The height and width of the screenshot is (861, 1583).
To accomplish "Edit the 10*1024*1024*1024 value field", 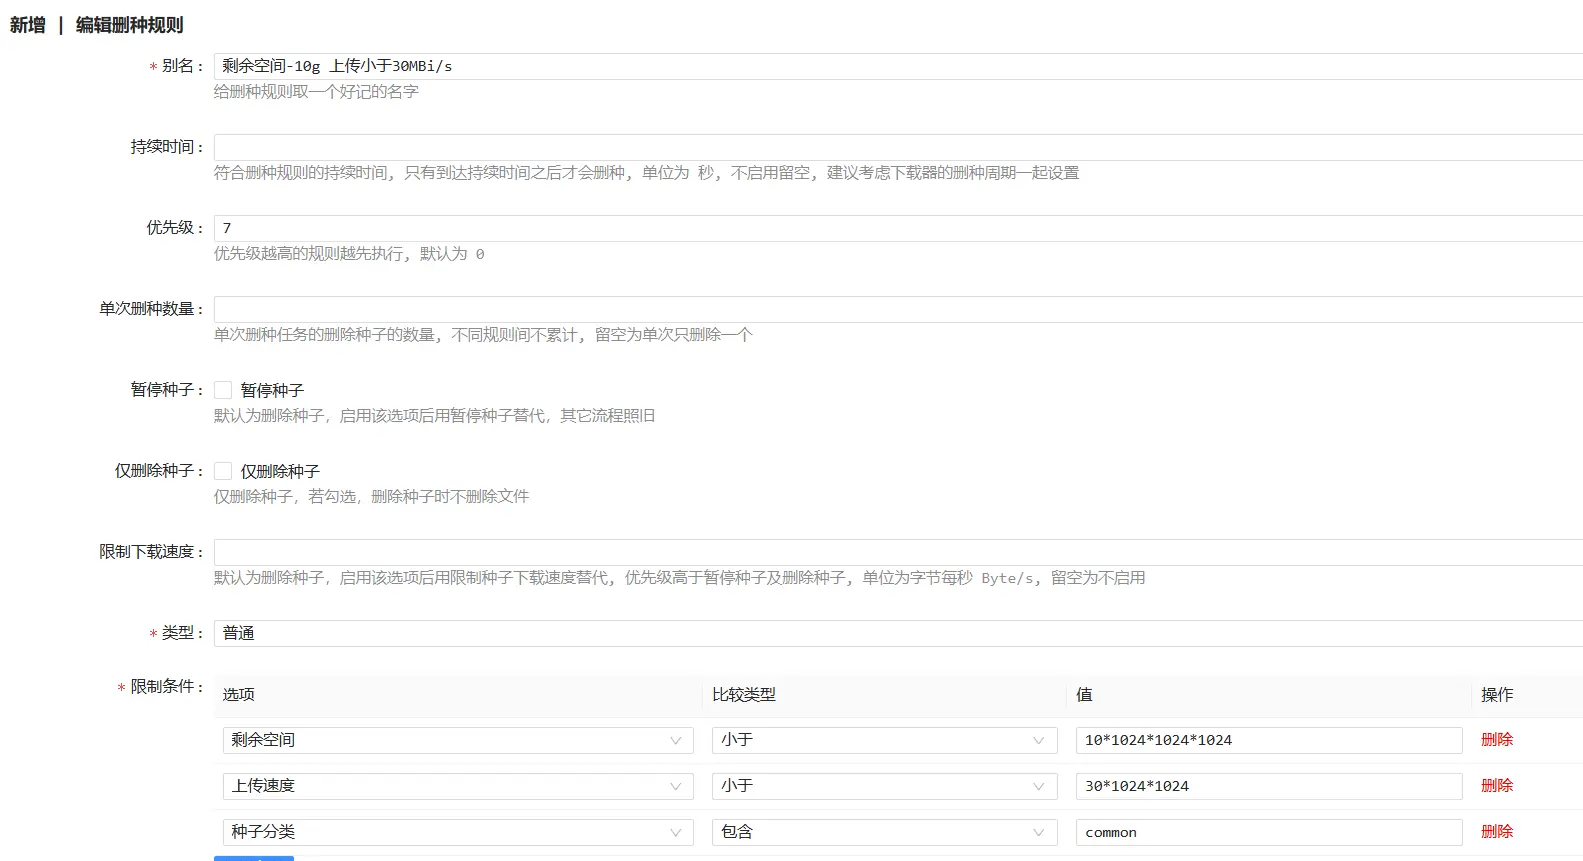I will tap(1268, 740).
